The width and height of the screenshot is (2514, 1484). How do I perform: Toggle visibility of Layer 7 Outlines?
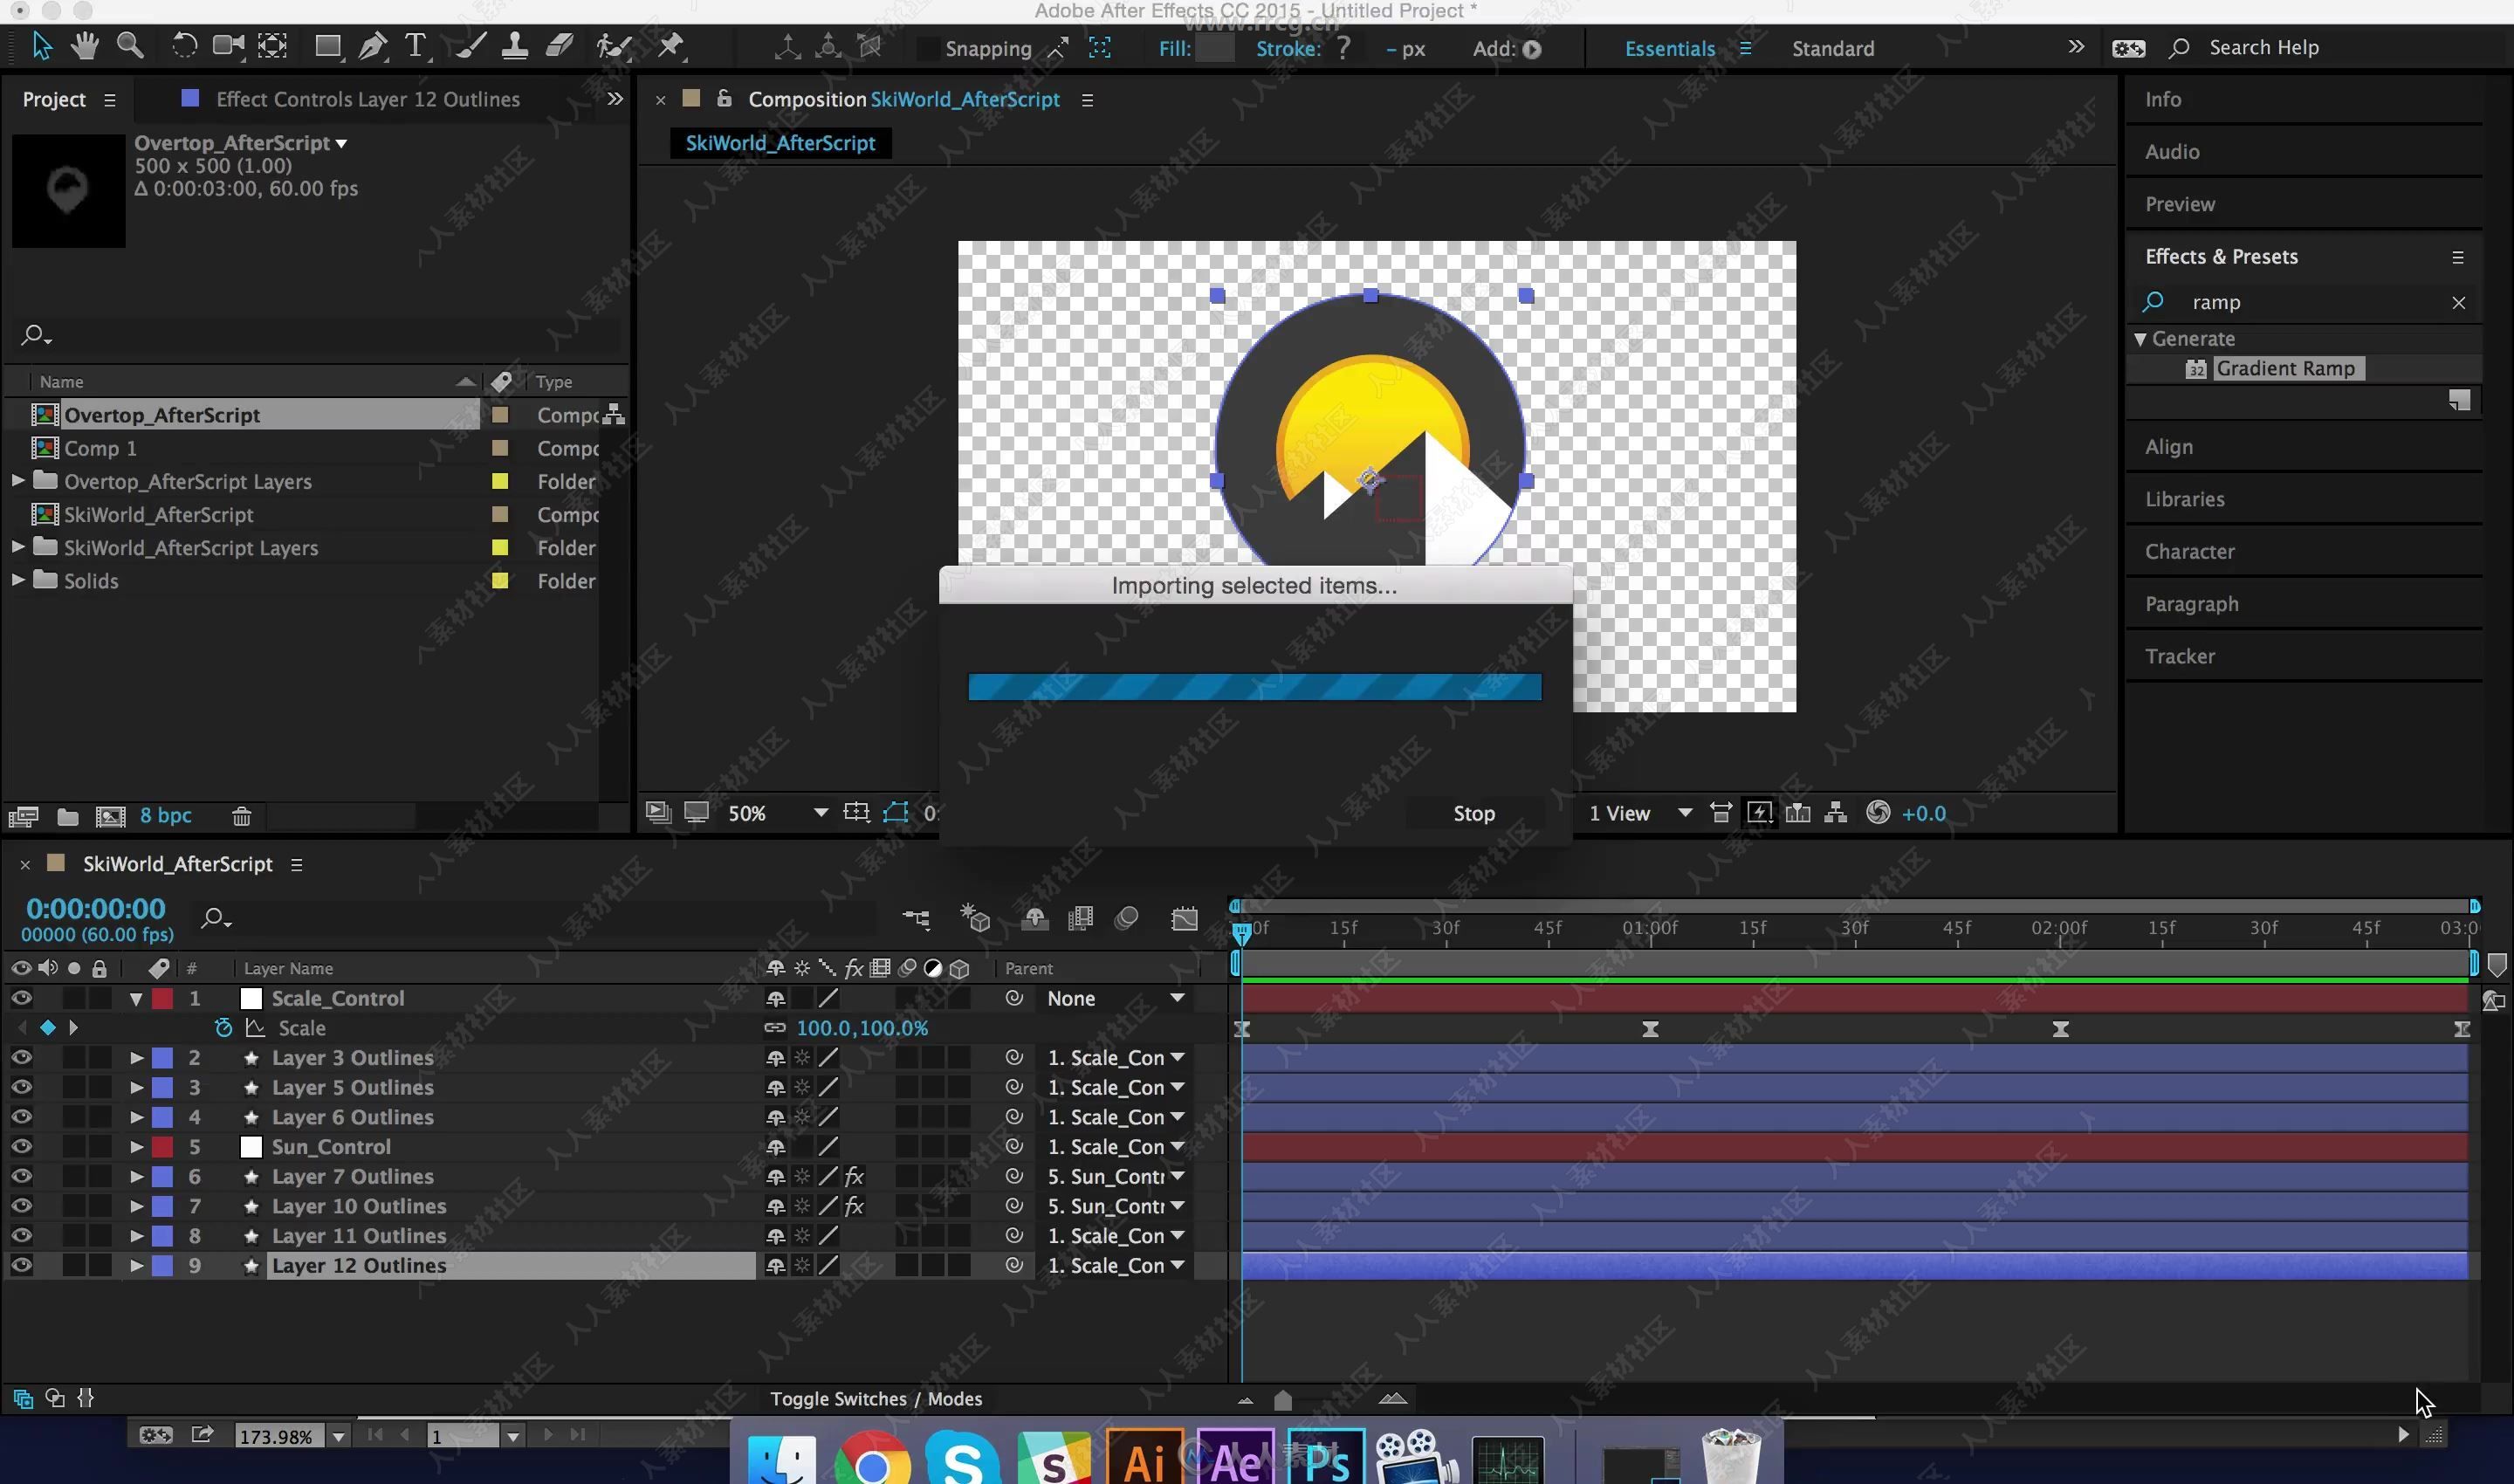(23, 1175)
